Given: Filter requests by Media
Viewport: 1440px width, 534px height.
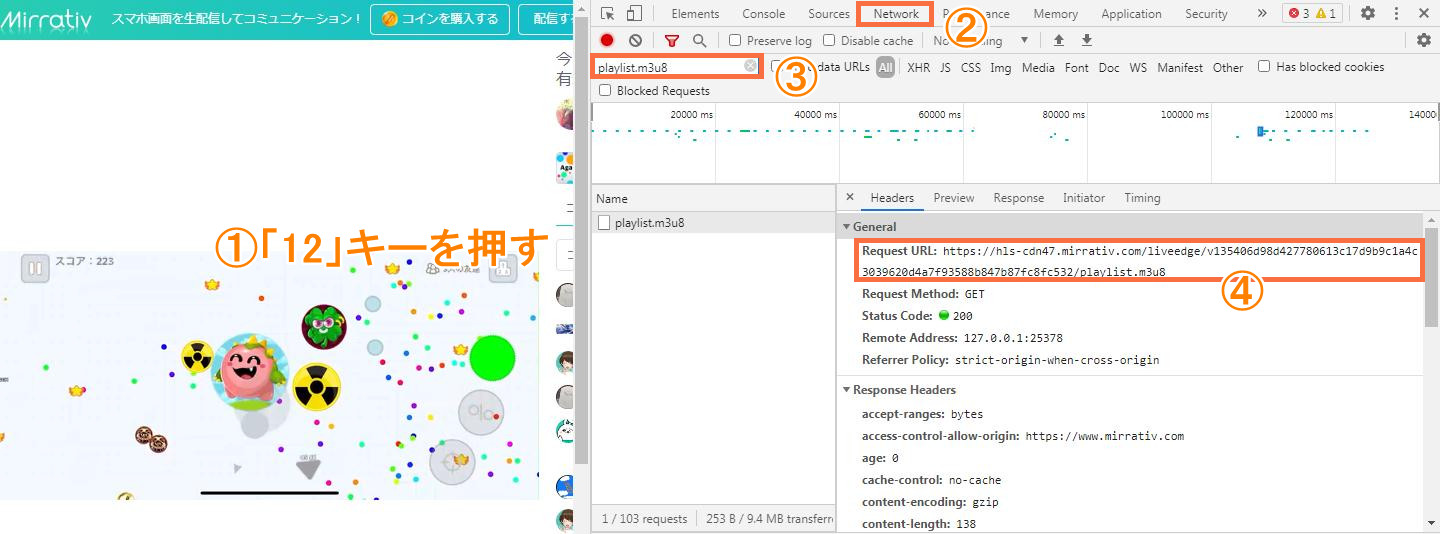Looking at the screenshot, I should coord(1038,68).
